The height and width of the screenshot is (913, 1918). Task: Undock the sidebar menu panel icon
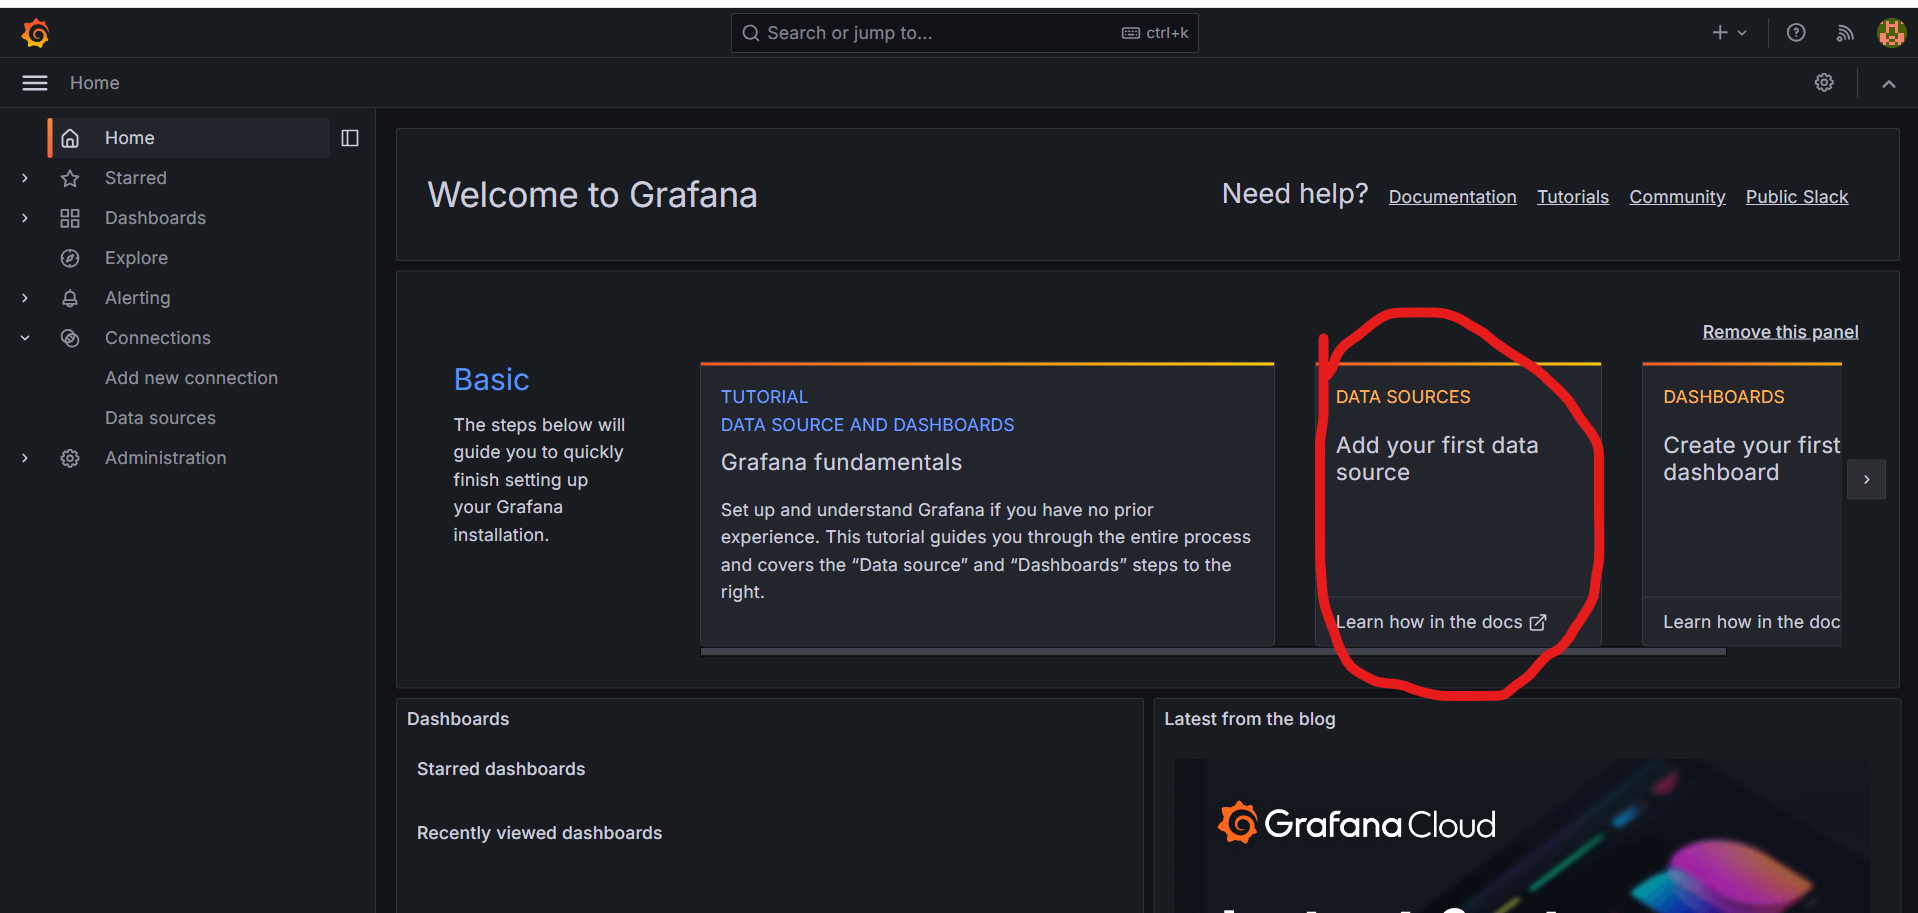coord(350,138)
